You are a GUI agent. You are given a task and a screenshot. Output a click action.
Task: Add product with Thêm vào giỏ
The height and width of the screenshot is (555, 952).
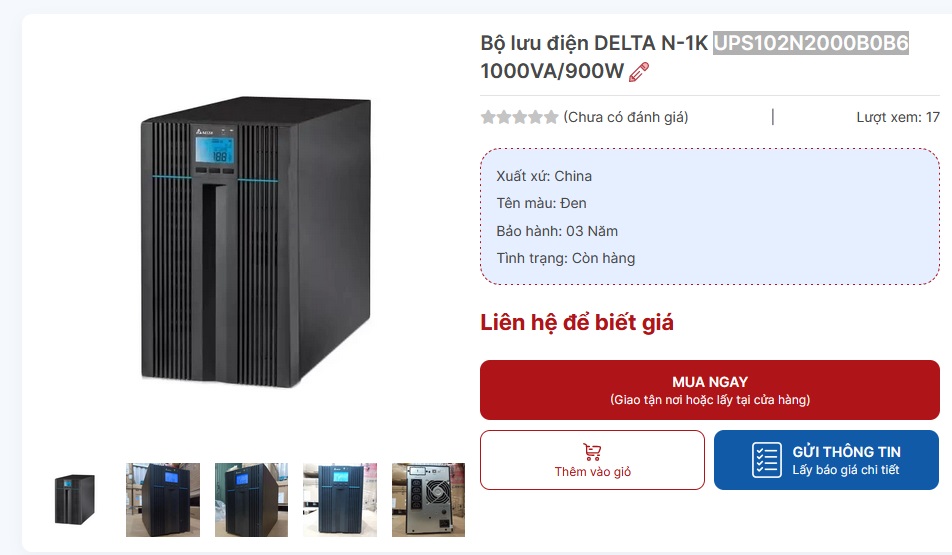(592, 460)
